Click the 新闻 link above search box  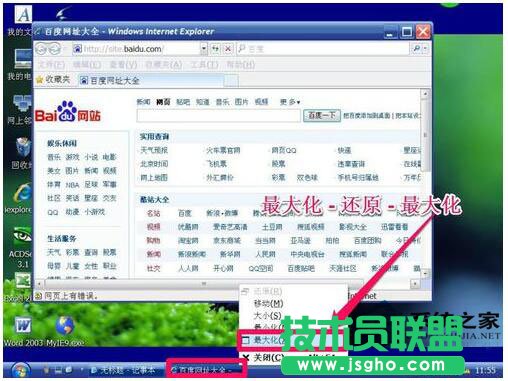click(x=144, y=102)
